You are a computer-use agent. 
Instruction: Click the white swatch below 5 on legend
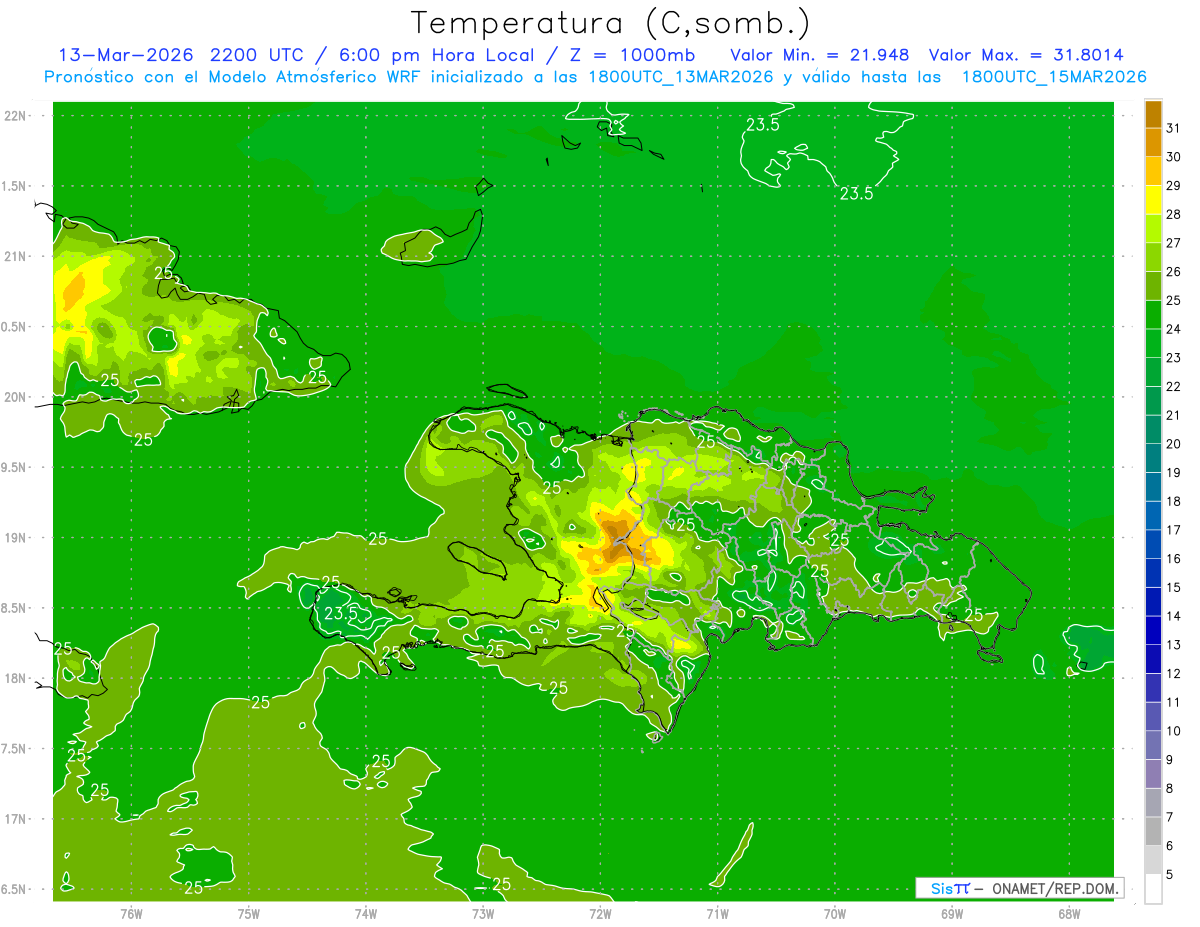click(1153, 889)
